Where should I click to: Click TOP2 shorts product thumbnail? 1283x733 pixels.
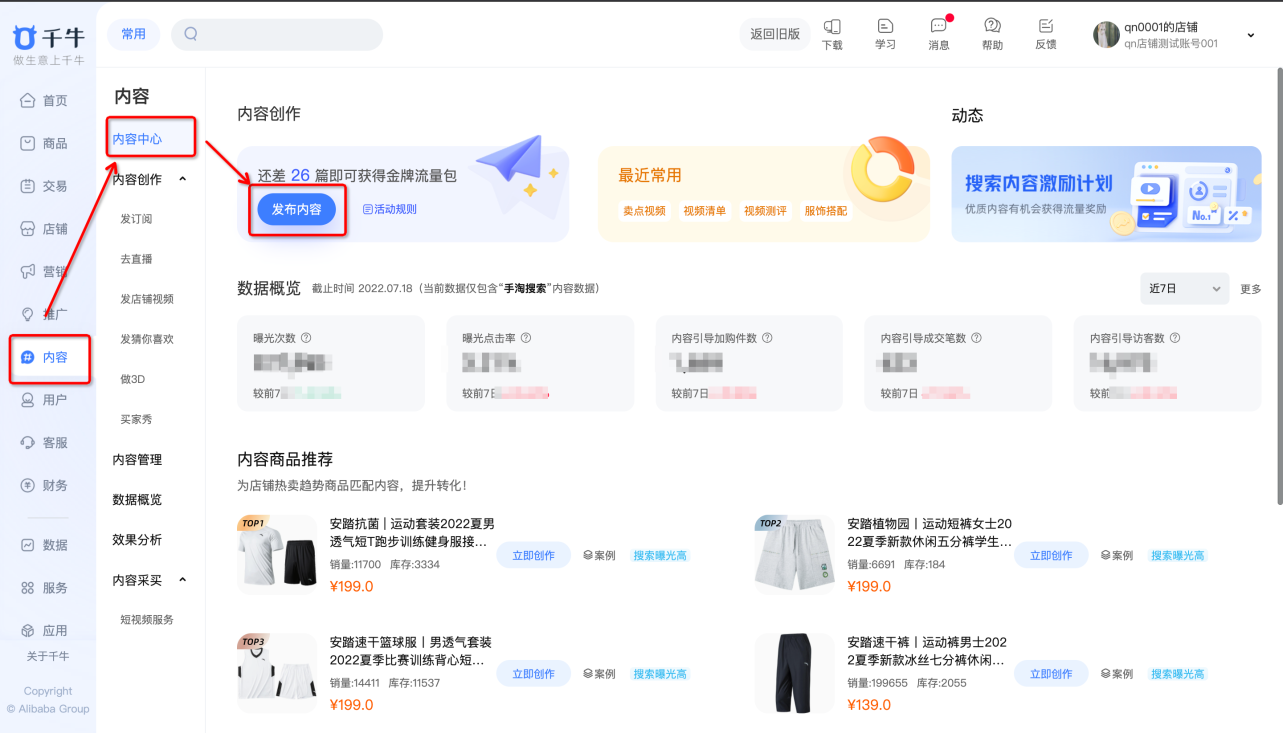click(794, 555)
